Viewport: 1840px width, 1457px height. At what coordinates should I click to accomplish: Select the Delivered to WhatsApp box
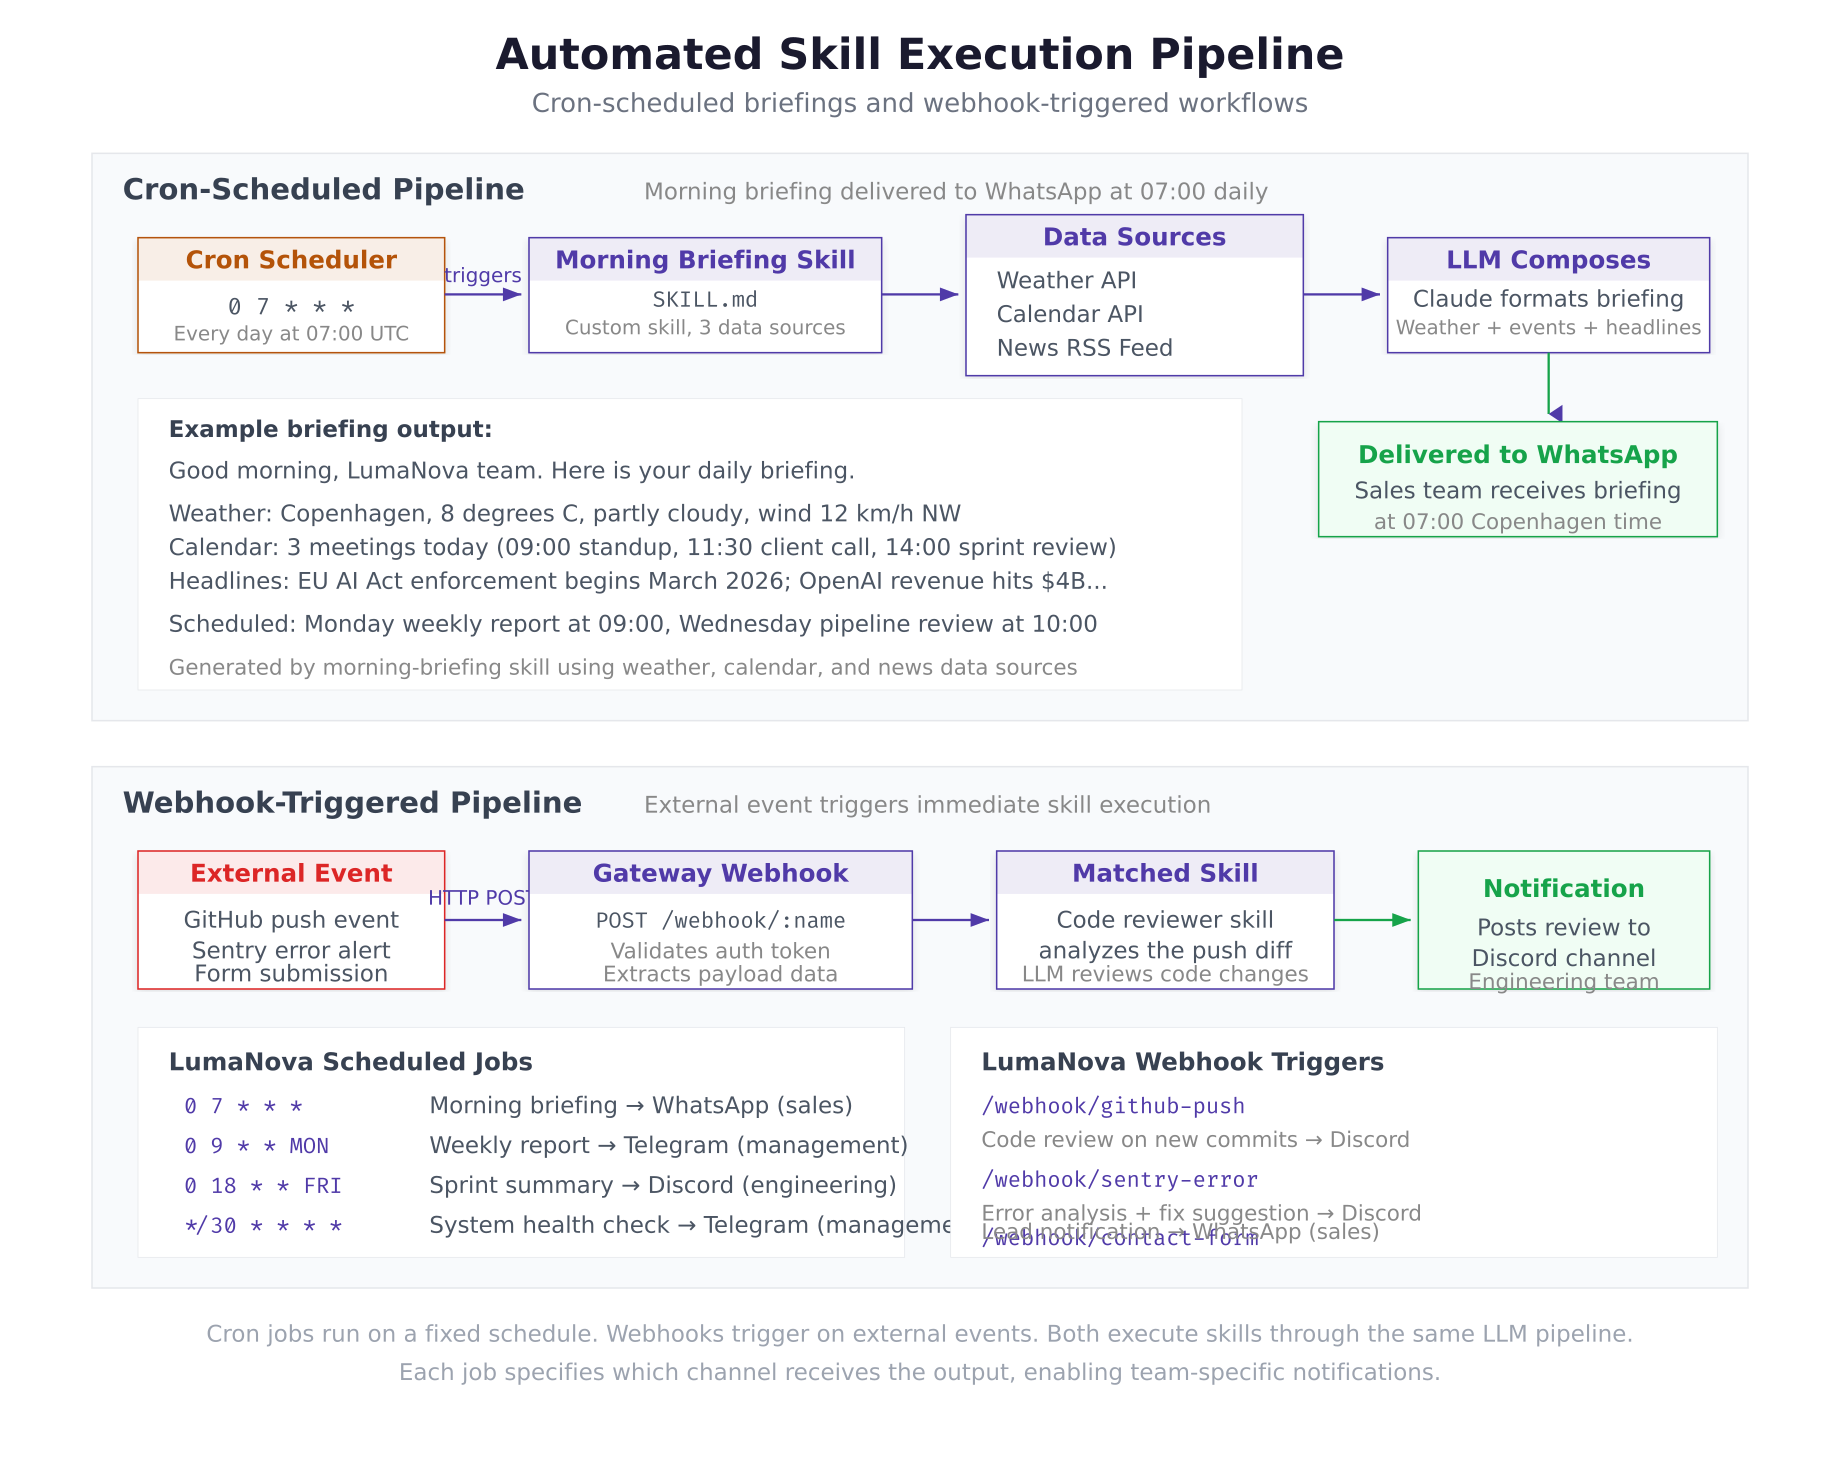(1517, 480)
